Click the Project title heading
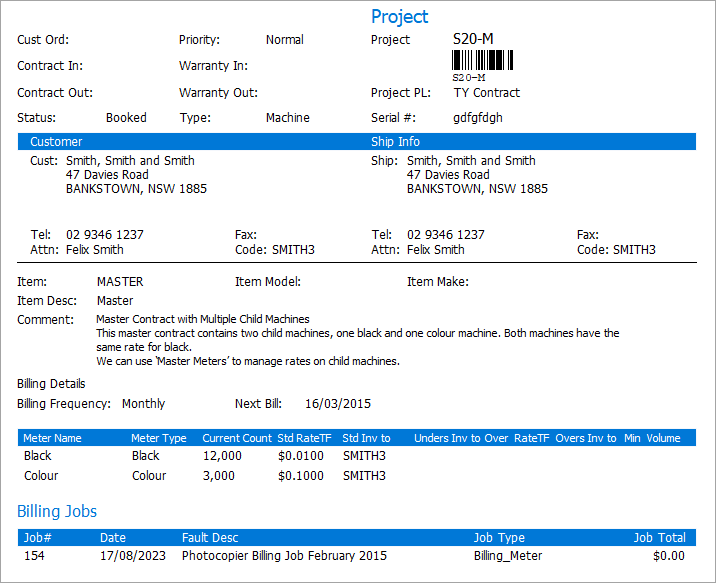Screen dimensions: 716x583 pos(399,16)
